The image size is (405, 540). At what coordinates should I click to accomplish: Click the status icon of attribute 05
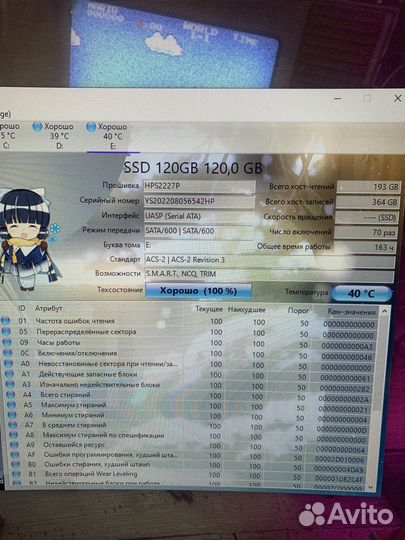(x=6, y=332)
